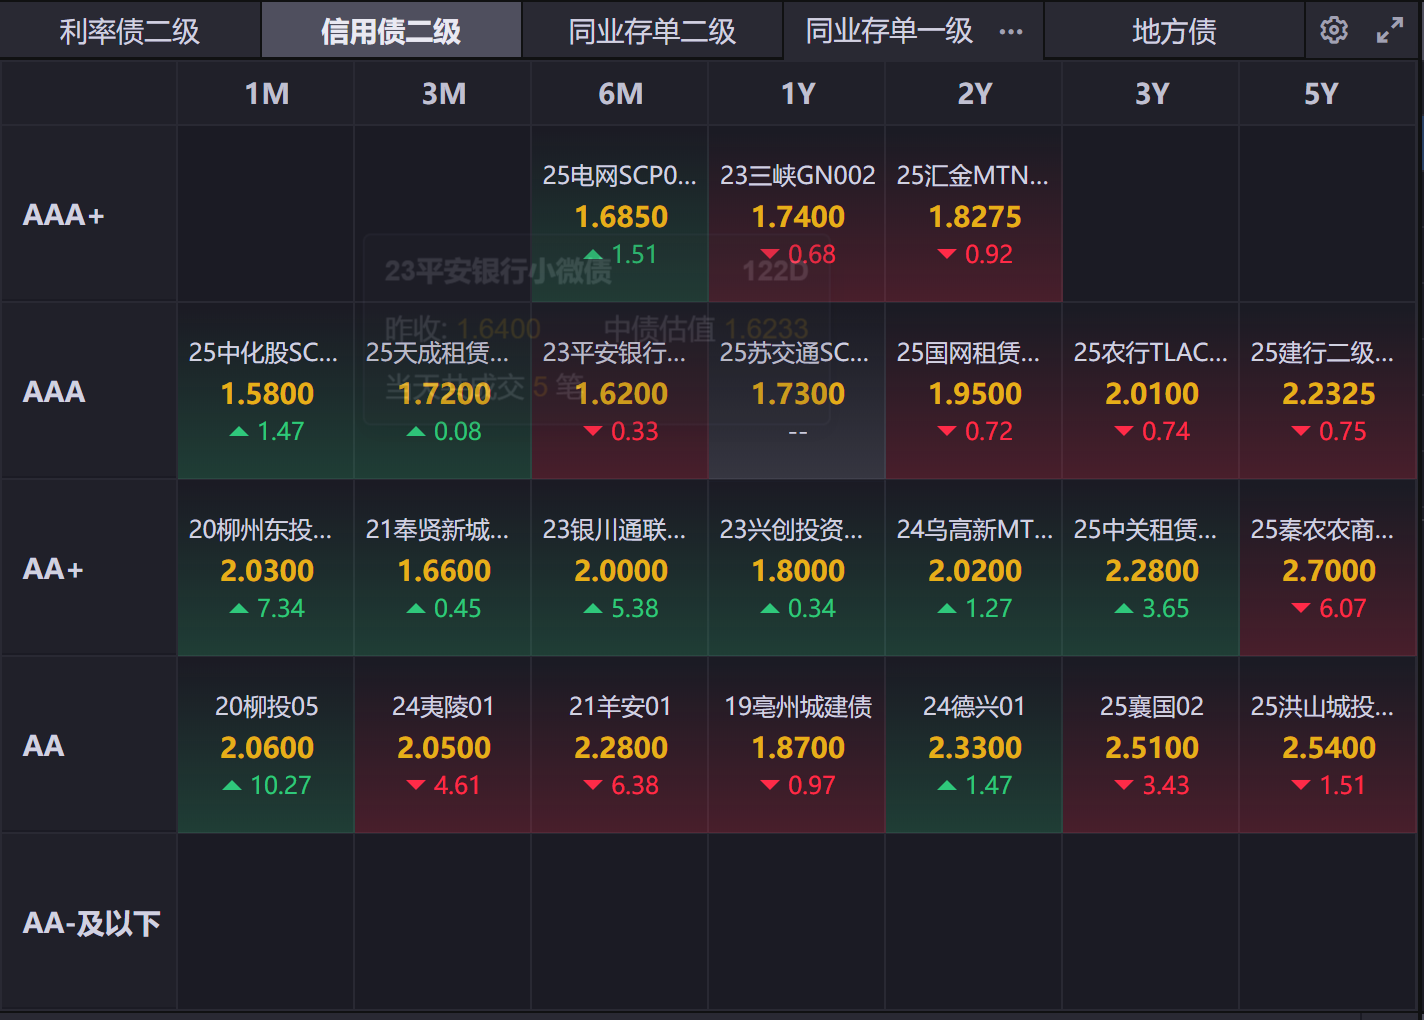The height and width of the screenshot is (1020, 1424).
Task: Select the 信用债二级 tab
Action: 391,32
